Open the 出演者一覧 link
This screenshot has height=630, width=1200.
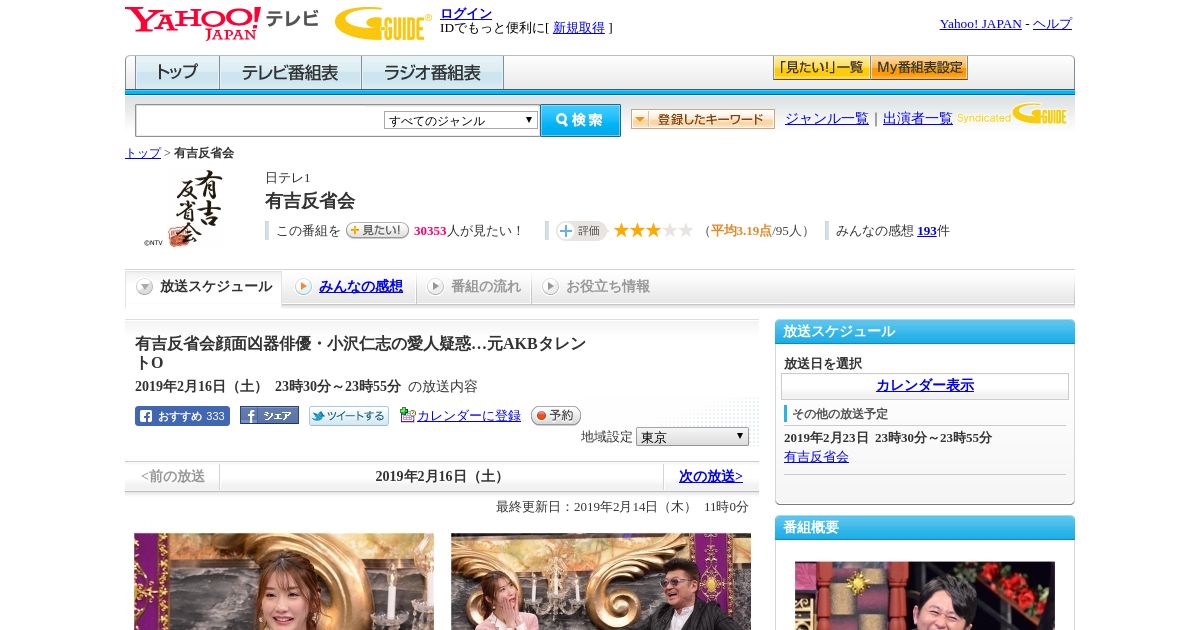[918, 118]
